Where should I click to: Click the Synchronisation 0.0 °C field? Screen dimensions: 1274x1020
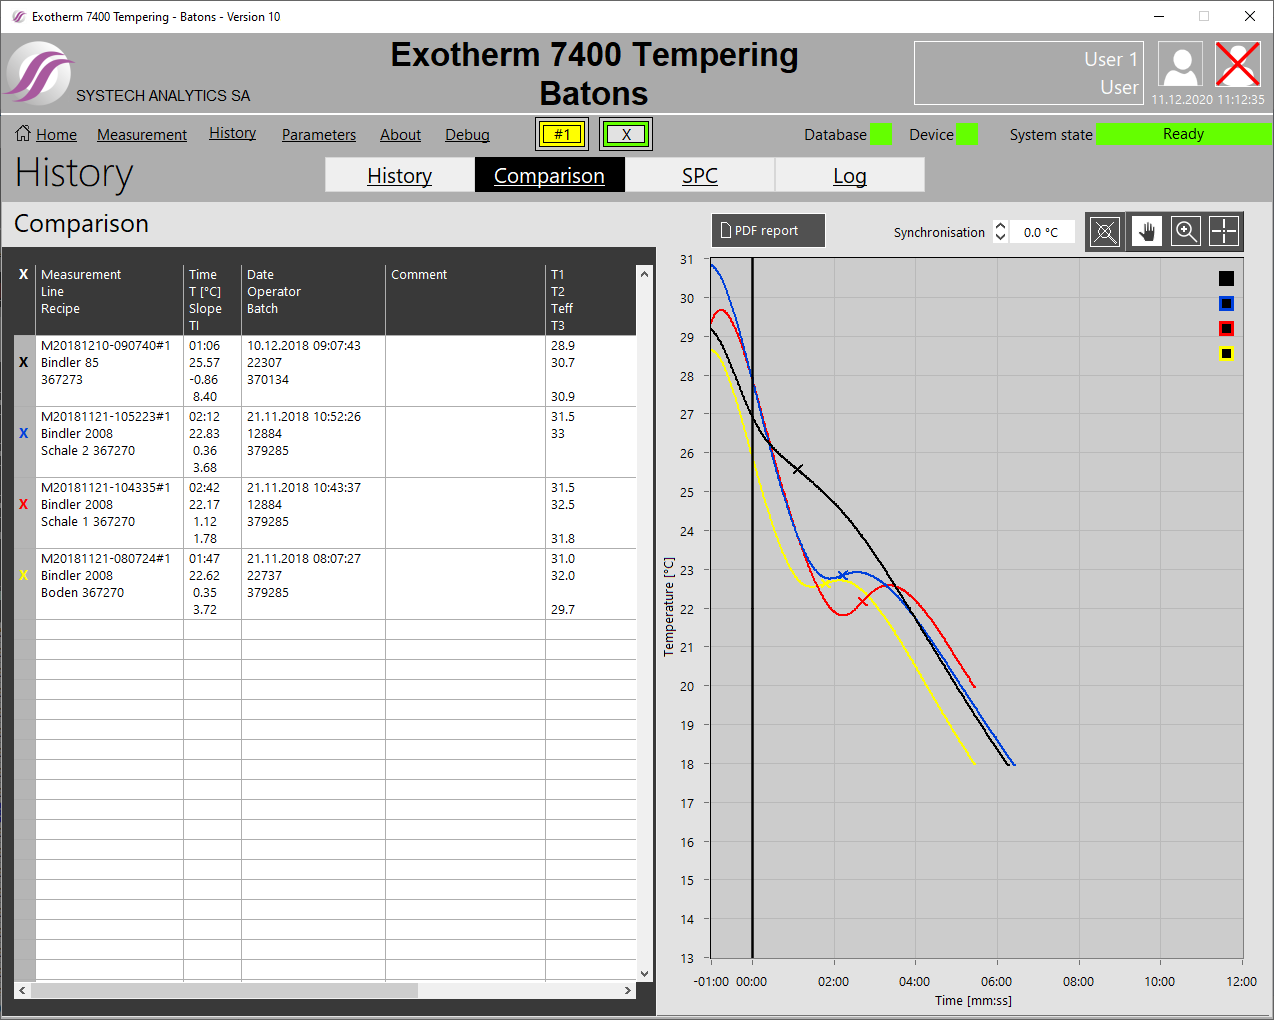[x=1041, y=232]
